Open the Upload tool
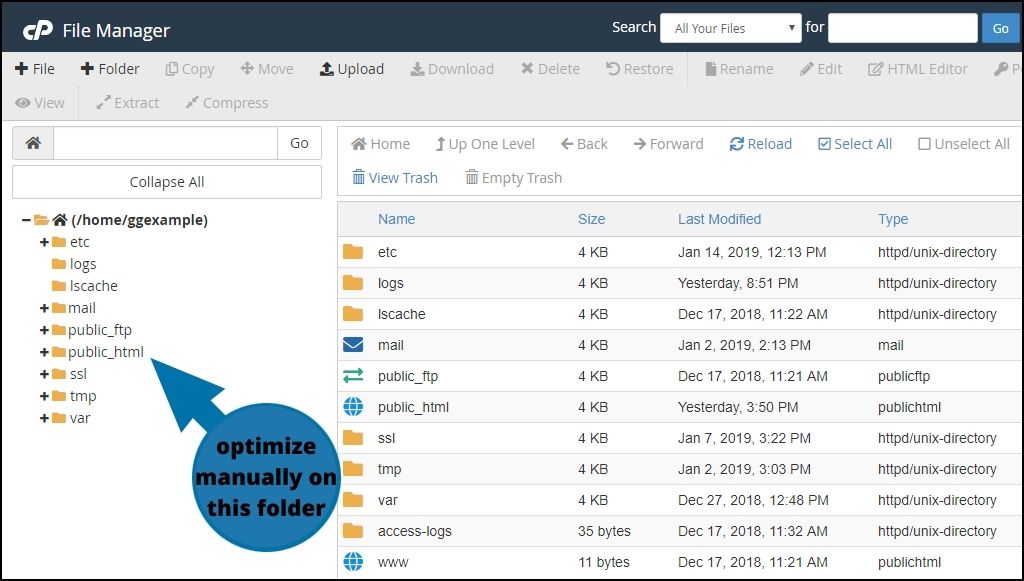1024x581 pixels. click(x=351, y=69)
